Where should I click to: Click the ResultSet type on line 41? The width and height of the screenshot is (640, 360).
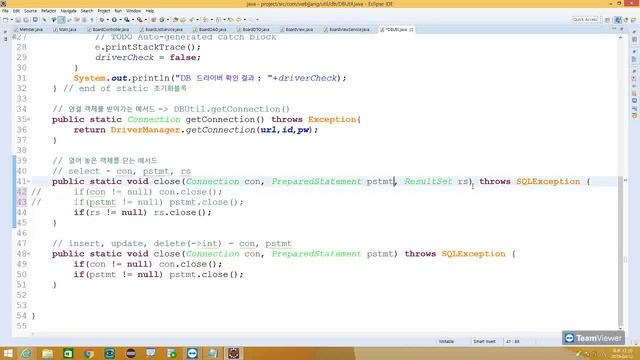pyautogui.click(x=428, y=182)
